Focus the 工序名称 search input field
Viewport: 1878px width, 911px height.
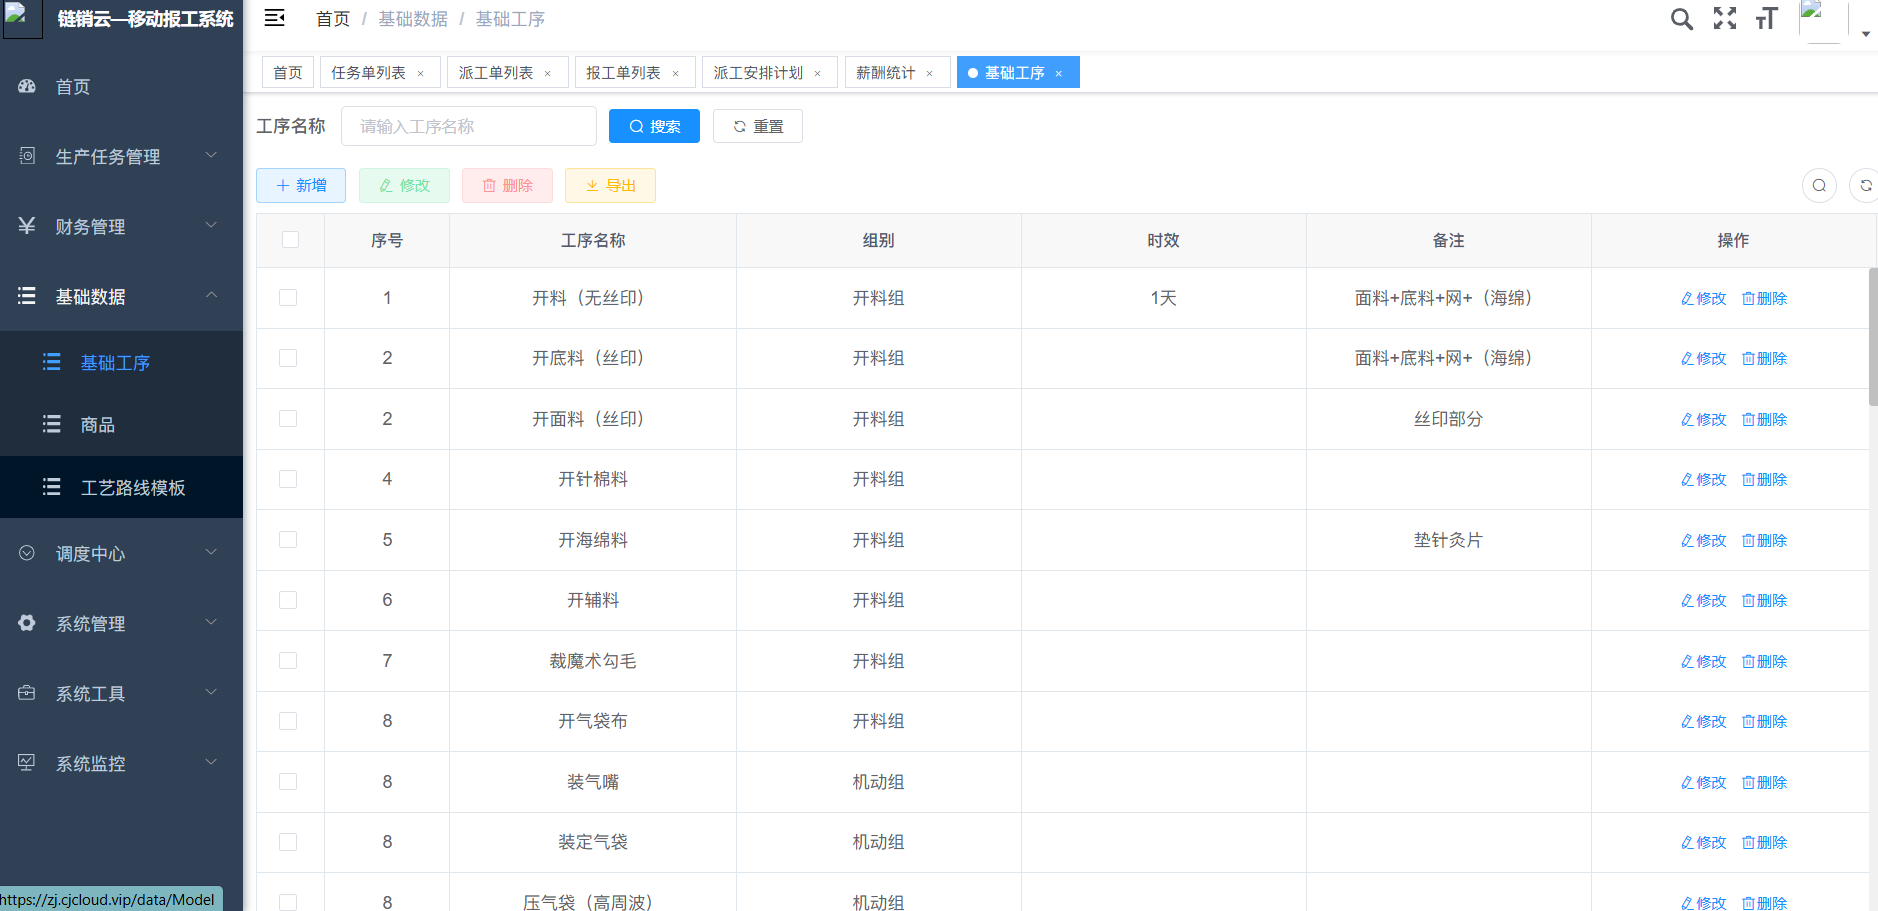tap(468, 126)
